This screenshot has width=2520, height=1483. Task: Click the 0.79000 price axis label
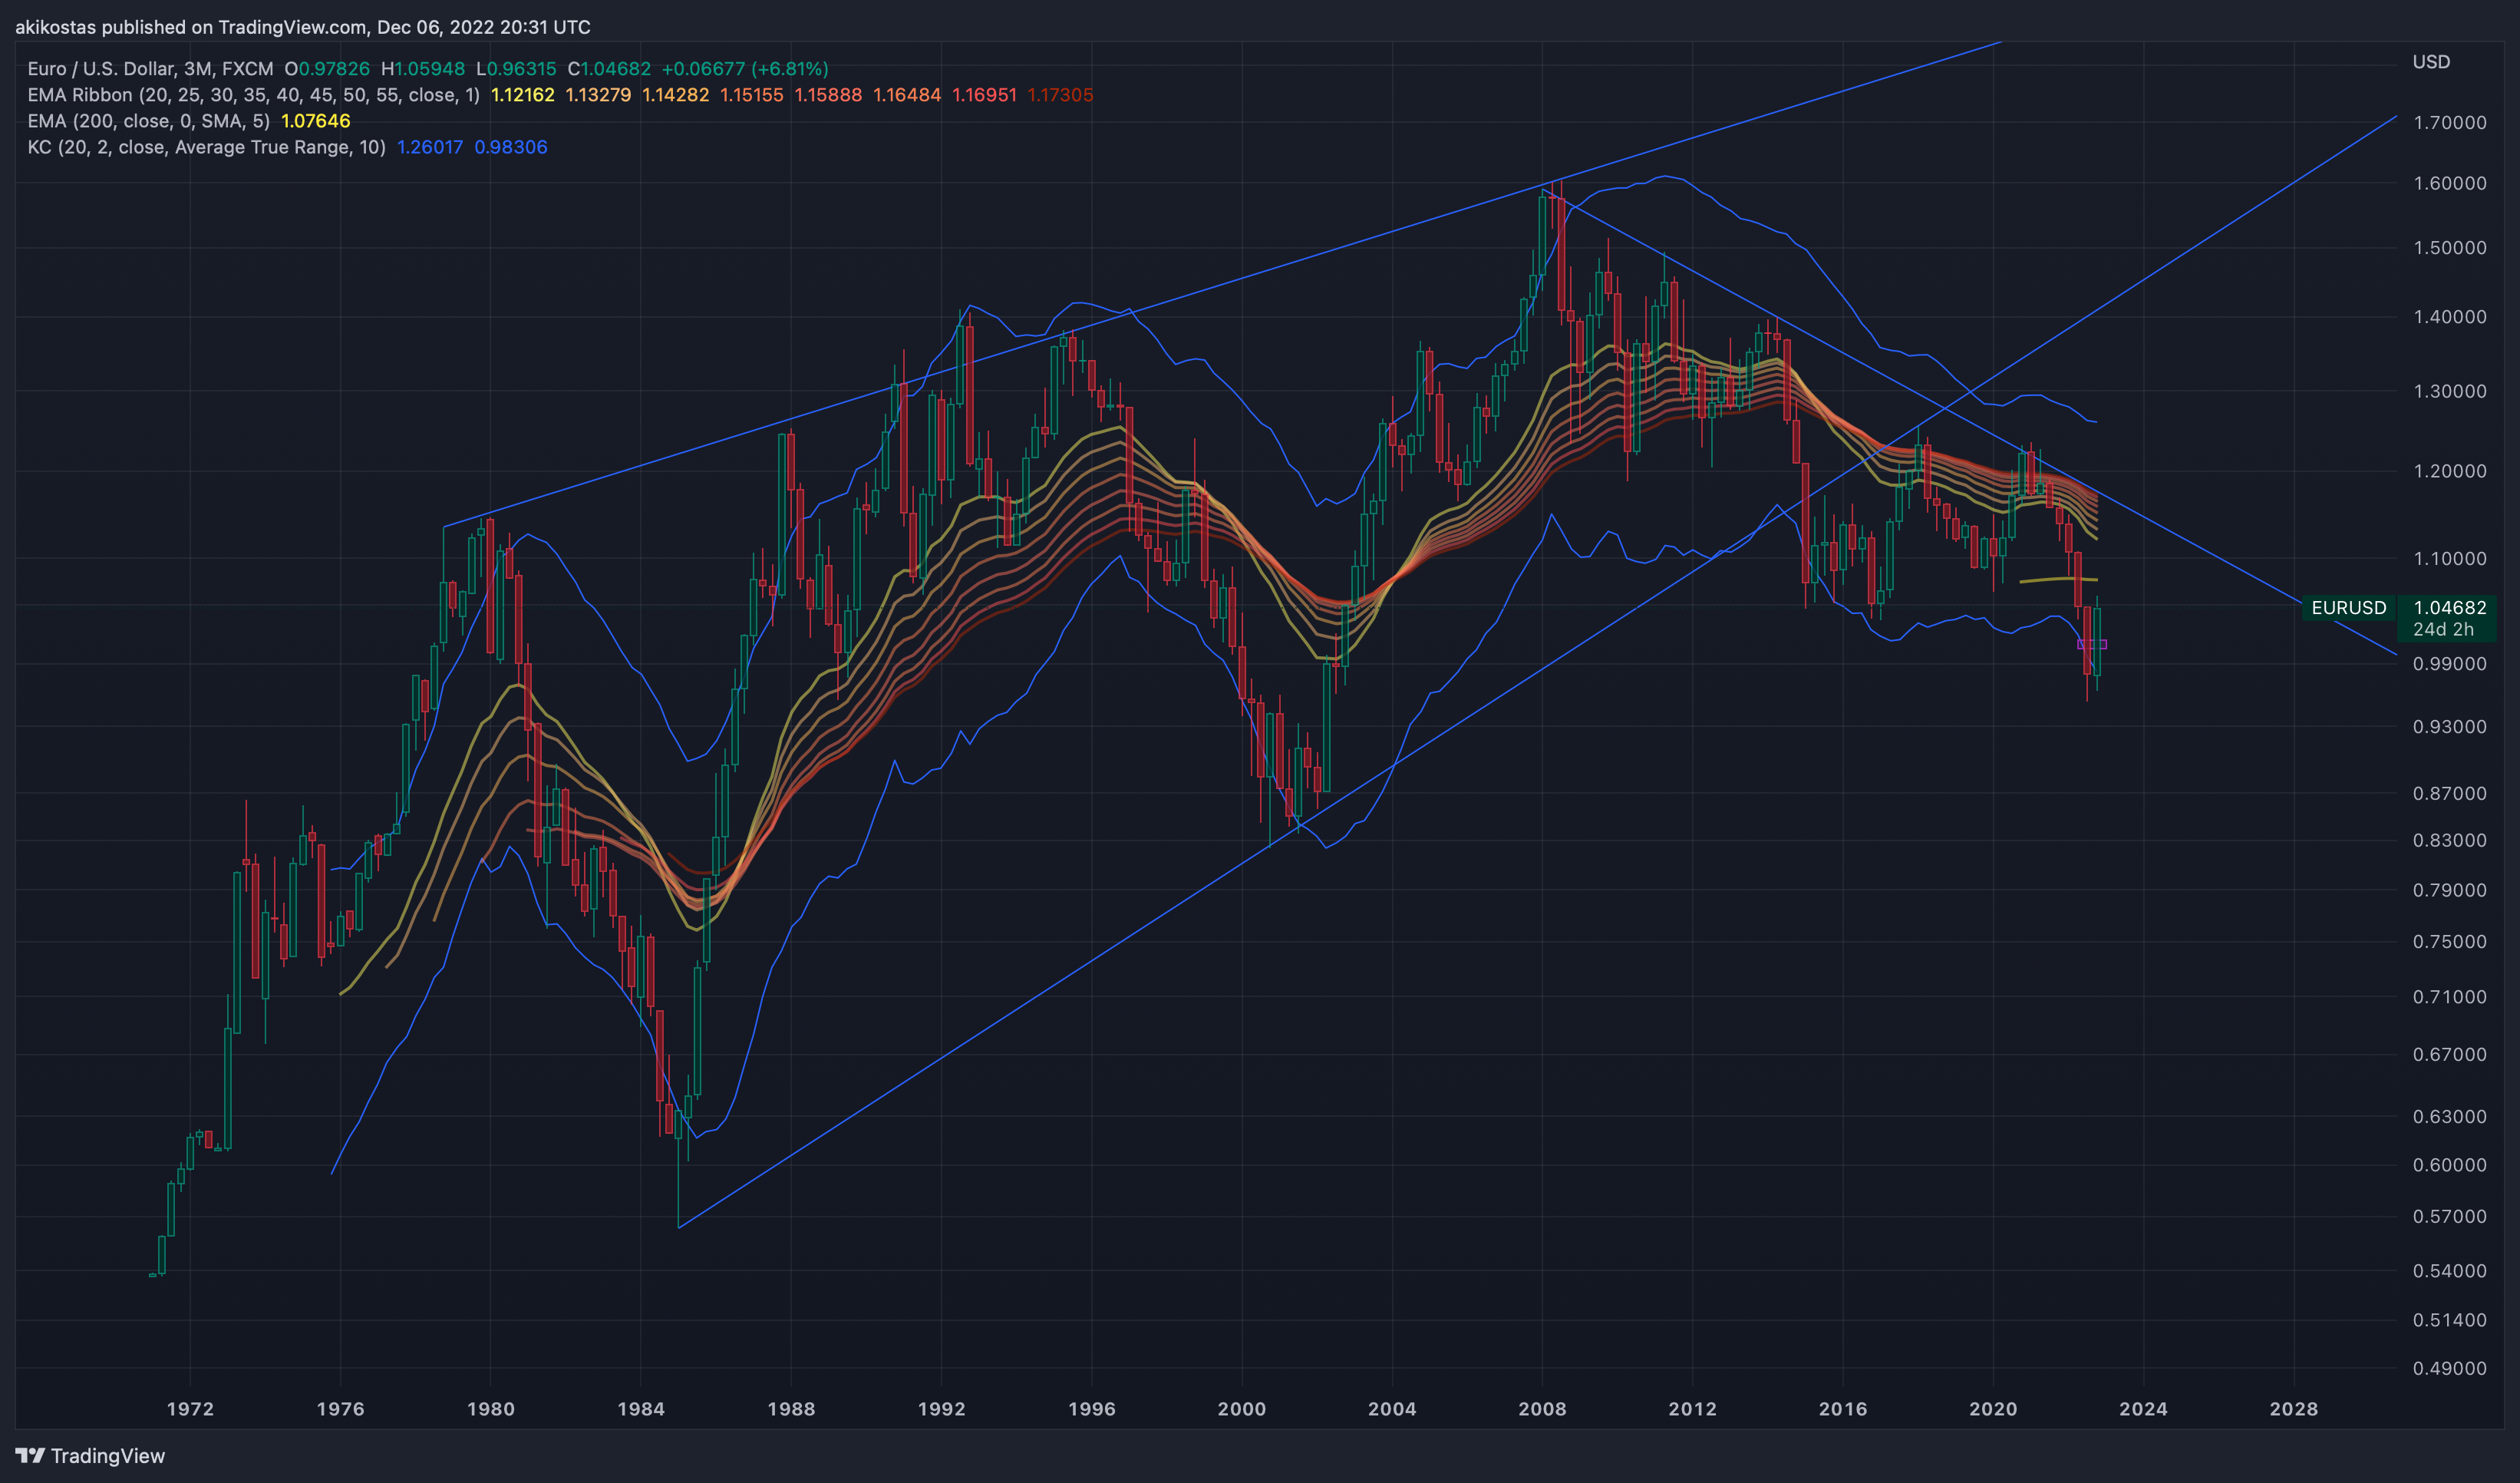[2450, 890]
